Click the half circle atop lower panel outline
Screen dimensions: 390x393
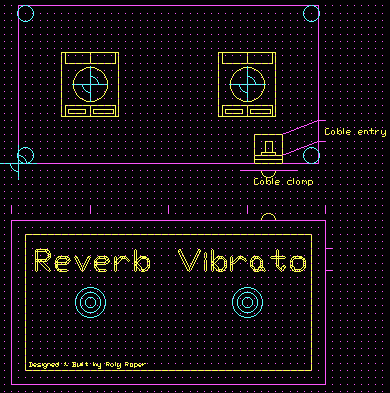(x=268, y=217)
